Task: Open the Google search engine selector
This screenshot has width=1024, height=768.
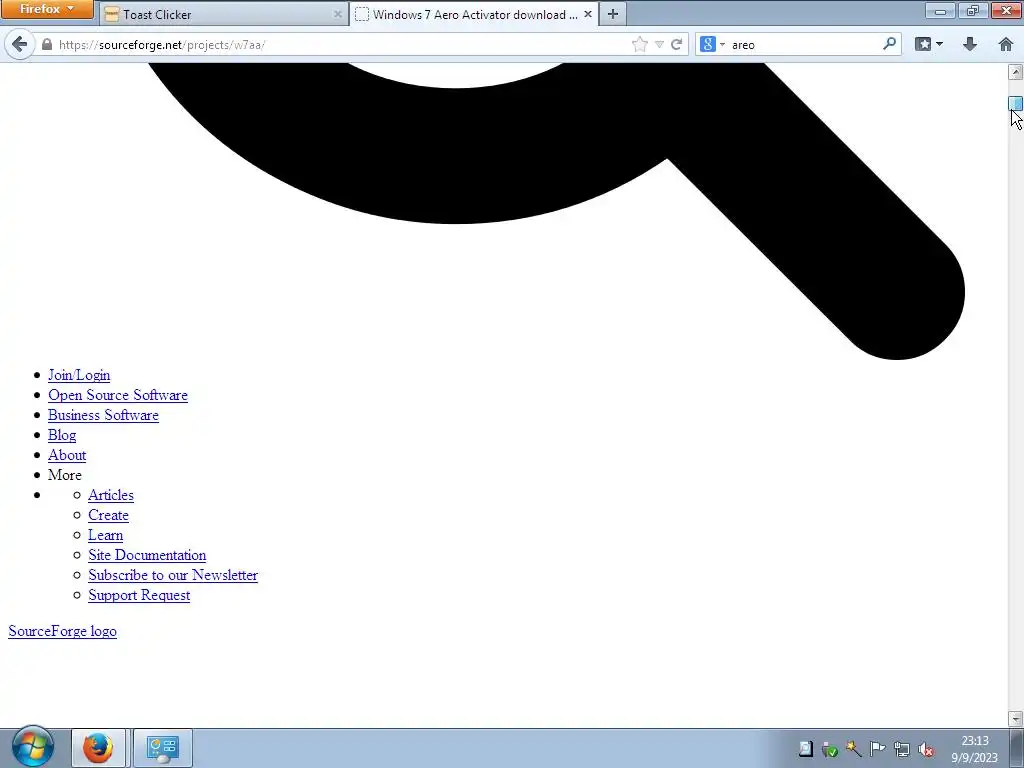Action: [x=712, y=44]
